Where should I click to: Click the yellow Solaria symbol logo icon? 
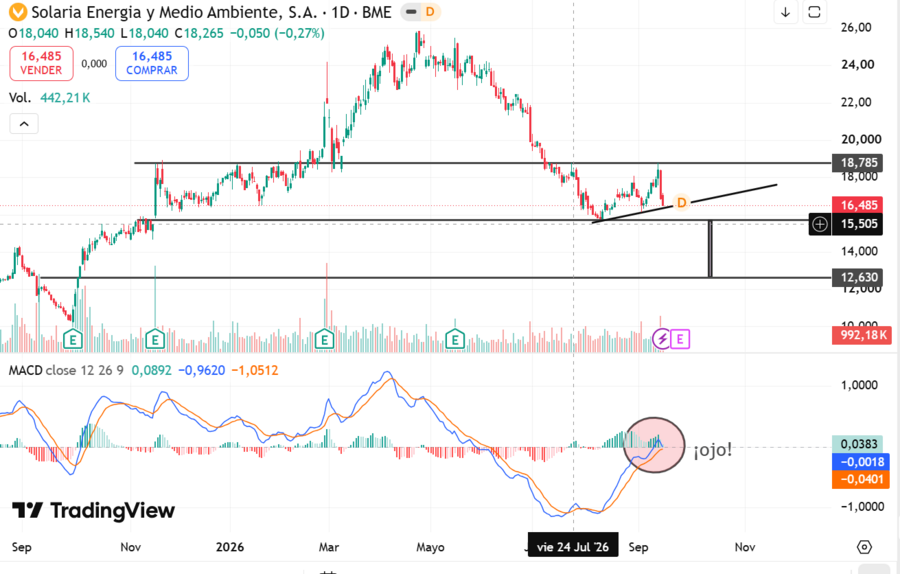(17, 12)
